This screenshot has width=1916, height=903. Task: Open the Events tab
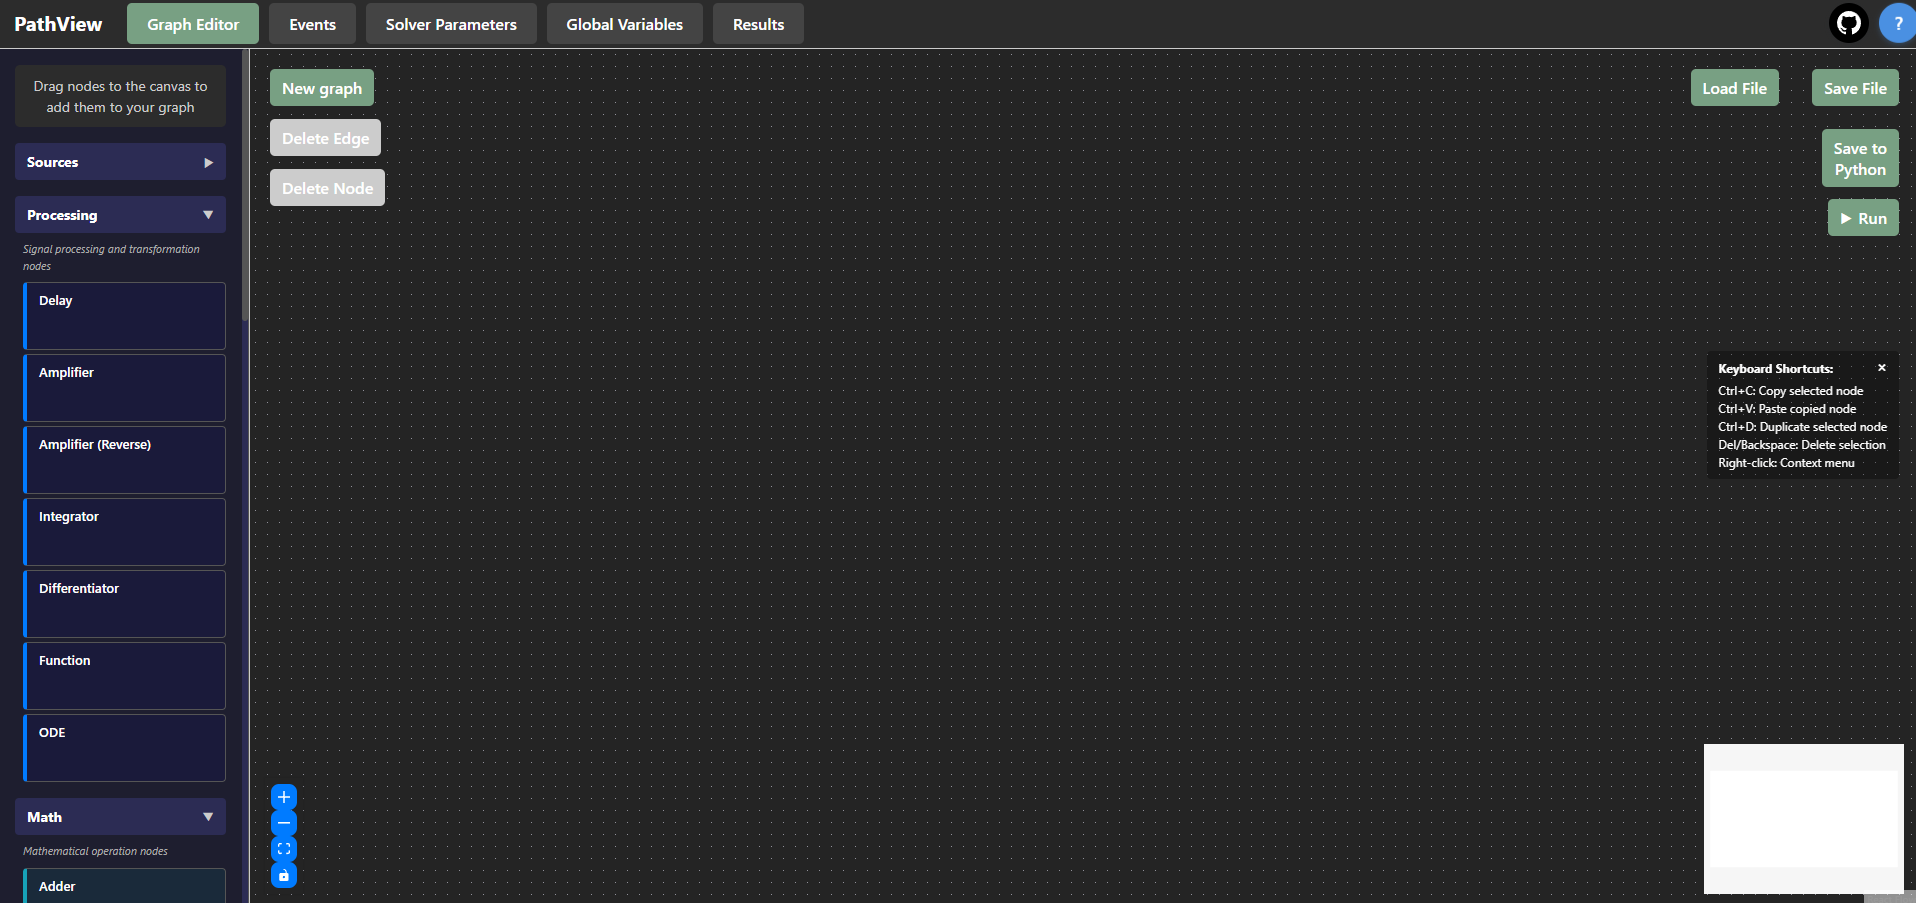pos(312,24)
